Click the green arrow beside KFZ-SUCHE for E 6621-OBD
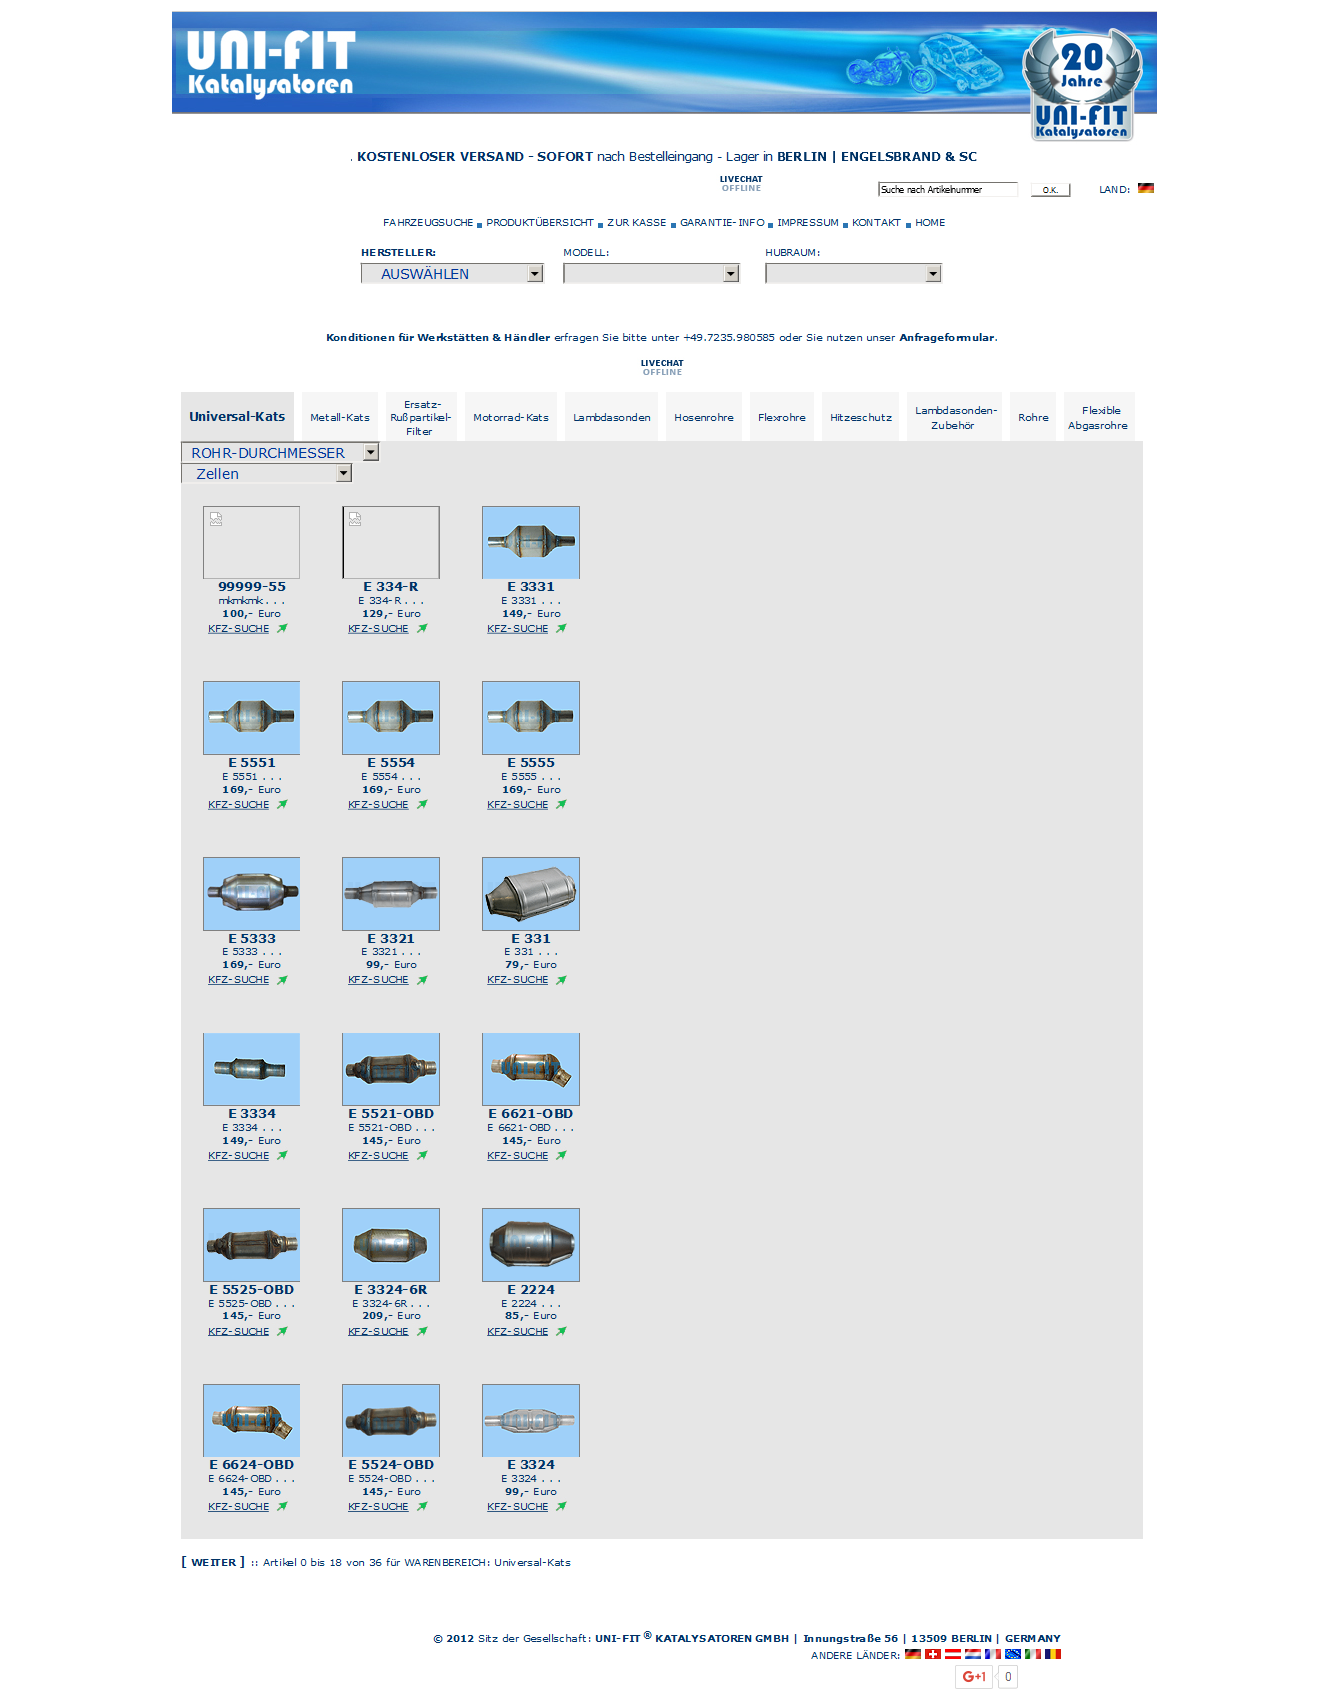This screenshot has width=1328, height=1700. (x=561, y=1155)
